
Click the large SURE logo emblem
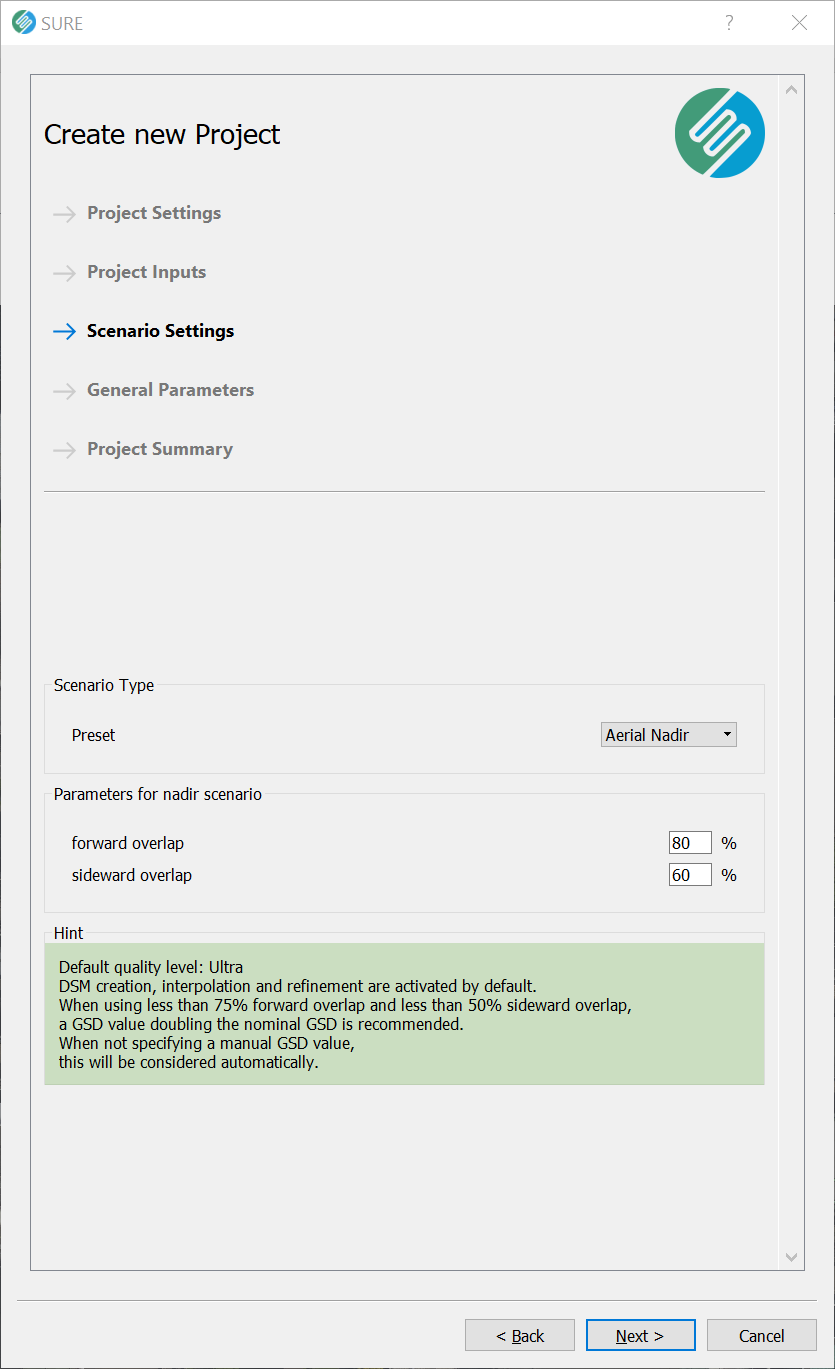click(x=720, y=133)
